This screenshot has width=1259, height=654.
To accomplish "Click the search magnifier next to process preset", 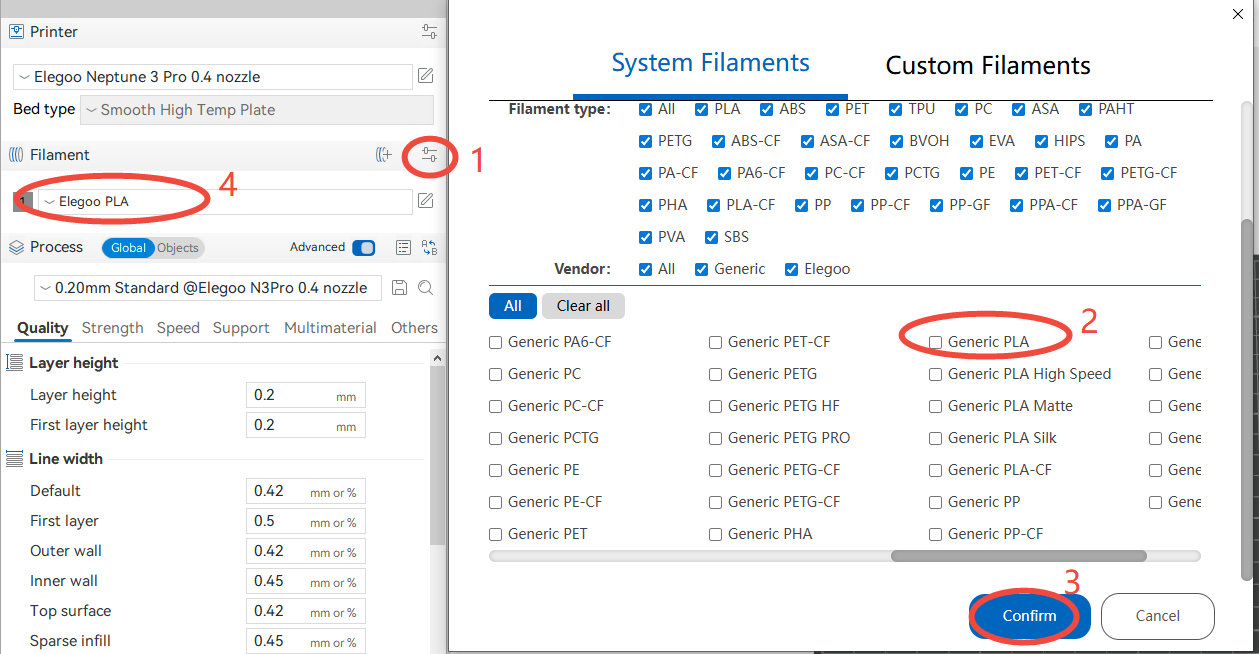I will click(425, 288).
